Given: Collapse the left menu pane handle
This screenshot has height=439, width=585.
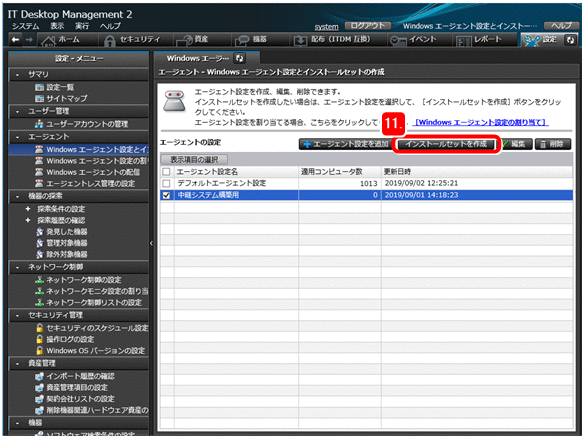Looking at the screenshot, I should (x=151, y=243).
